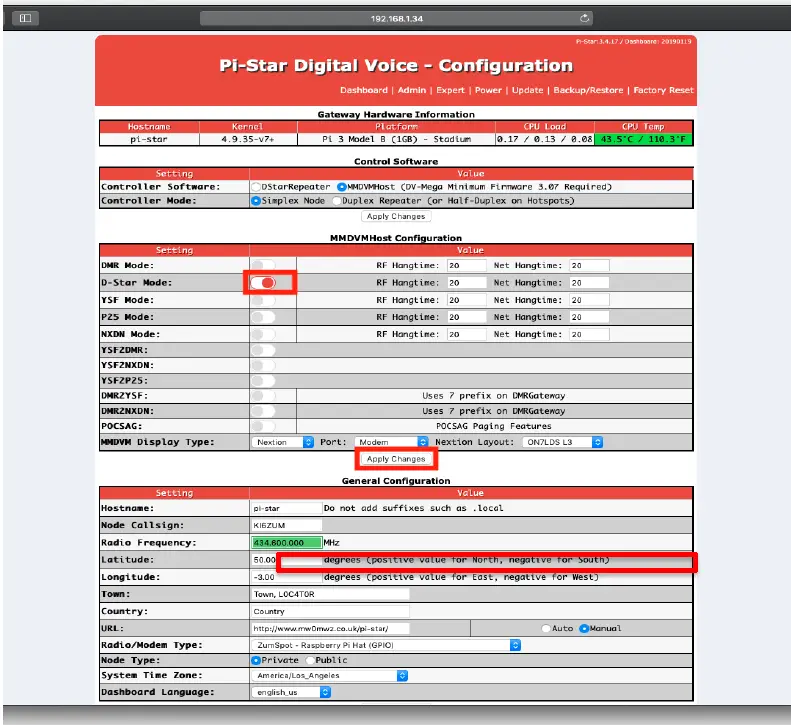Click DMR Mode Net Hangtime field

pos(589,265)
